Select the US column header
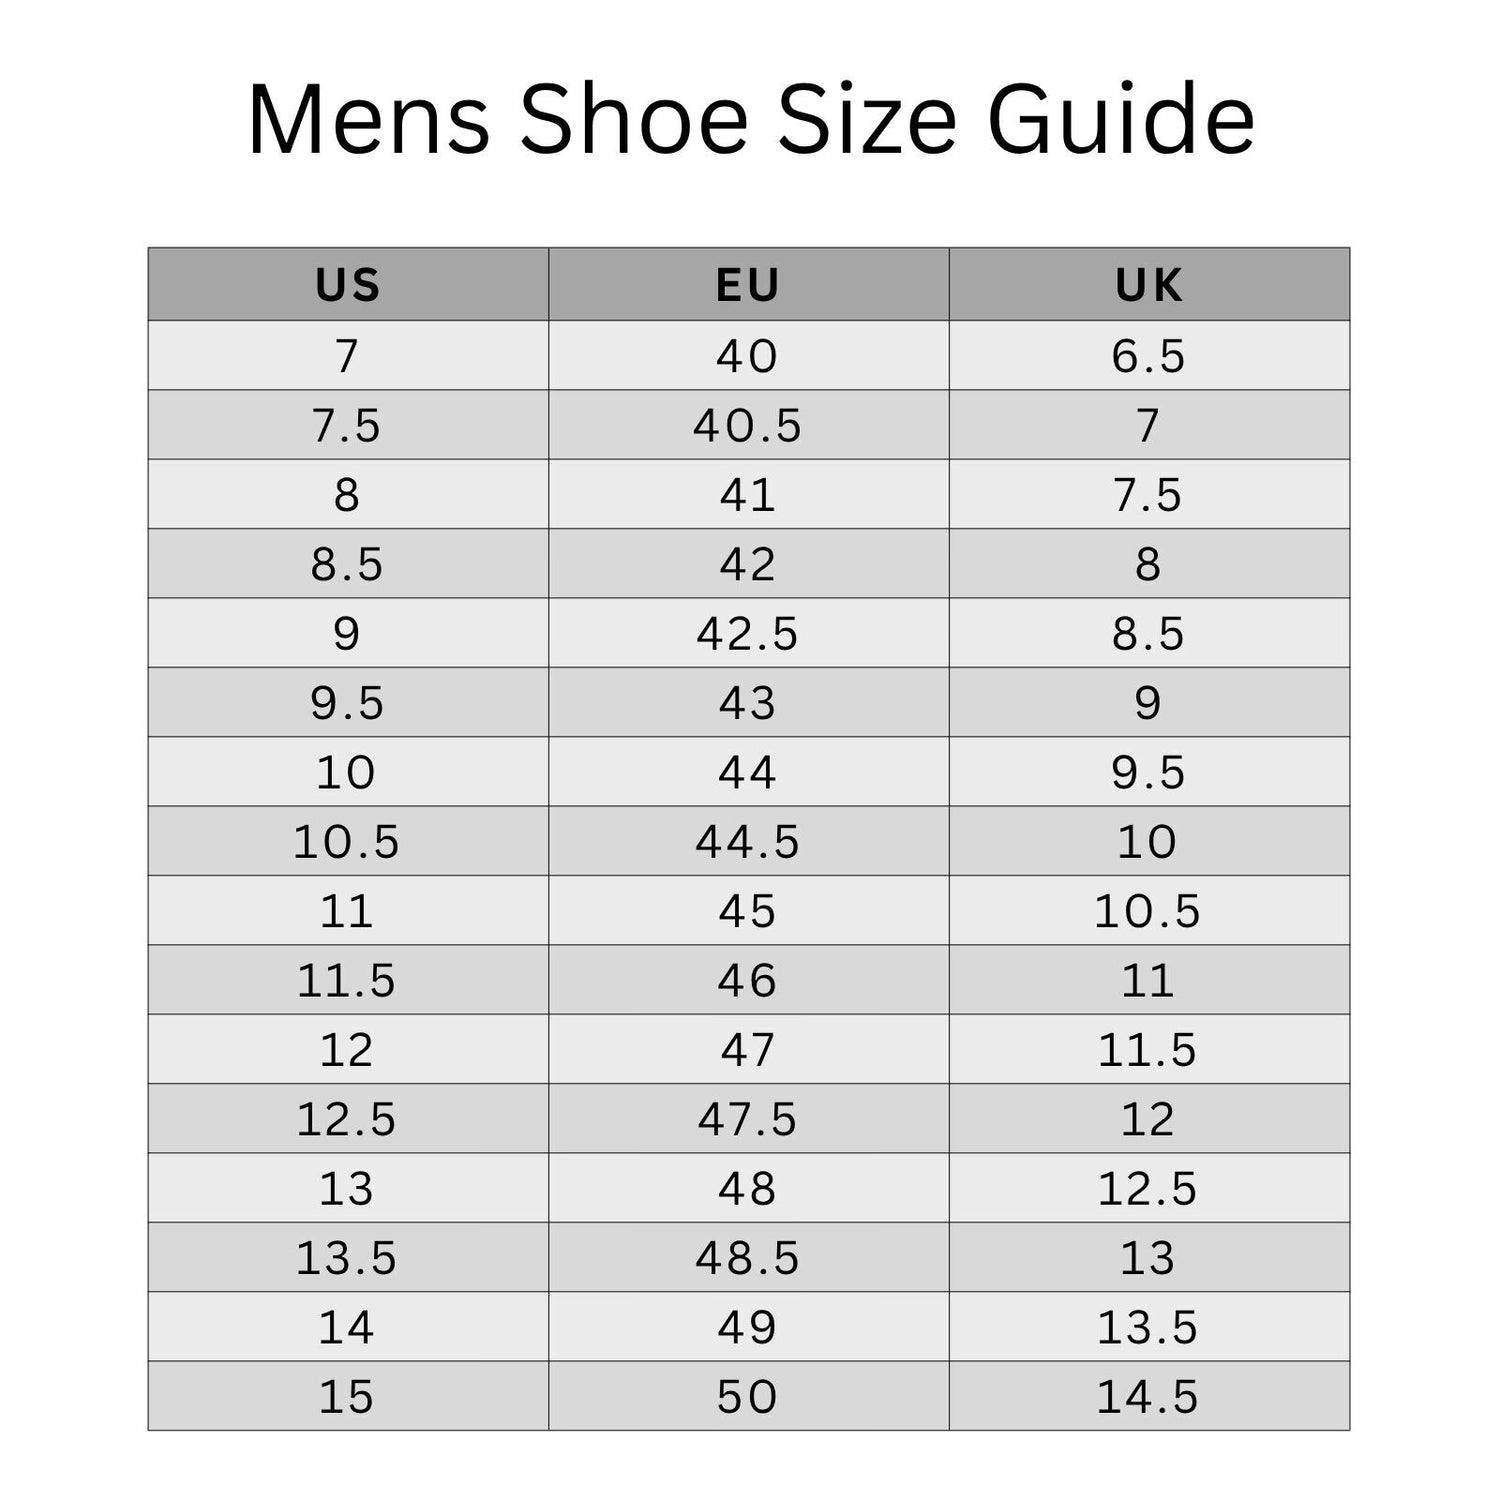The image size is (1500, 1500). click(347, 285)
